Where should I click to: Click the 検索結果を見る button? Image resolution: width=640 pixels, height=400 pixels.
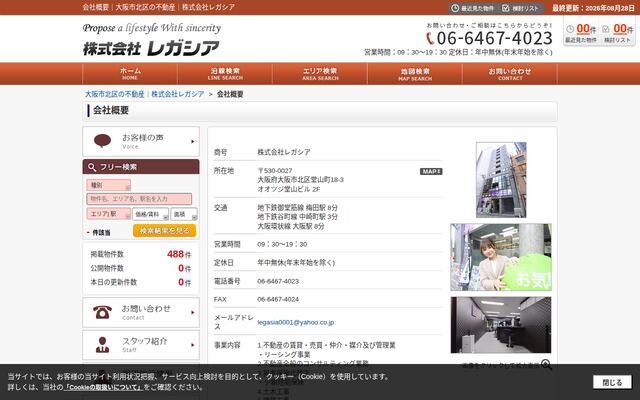164,231
